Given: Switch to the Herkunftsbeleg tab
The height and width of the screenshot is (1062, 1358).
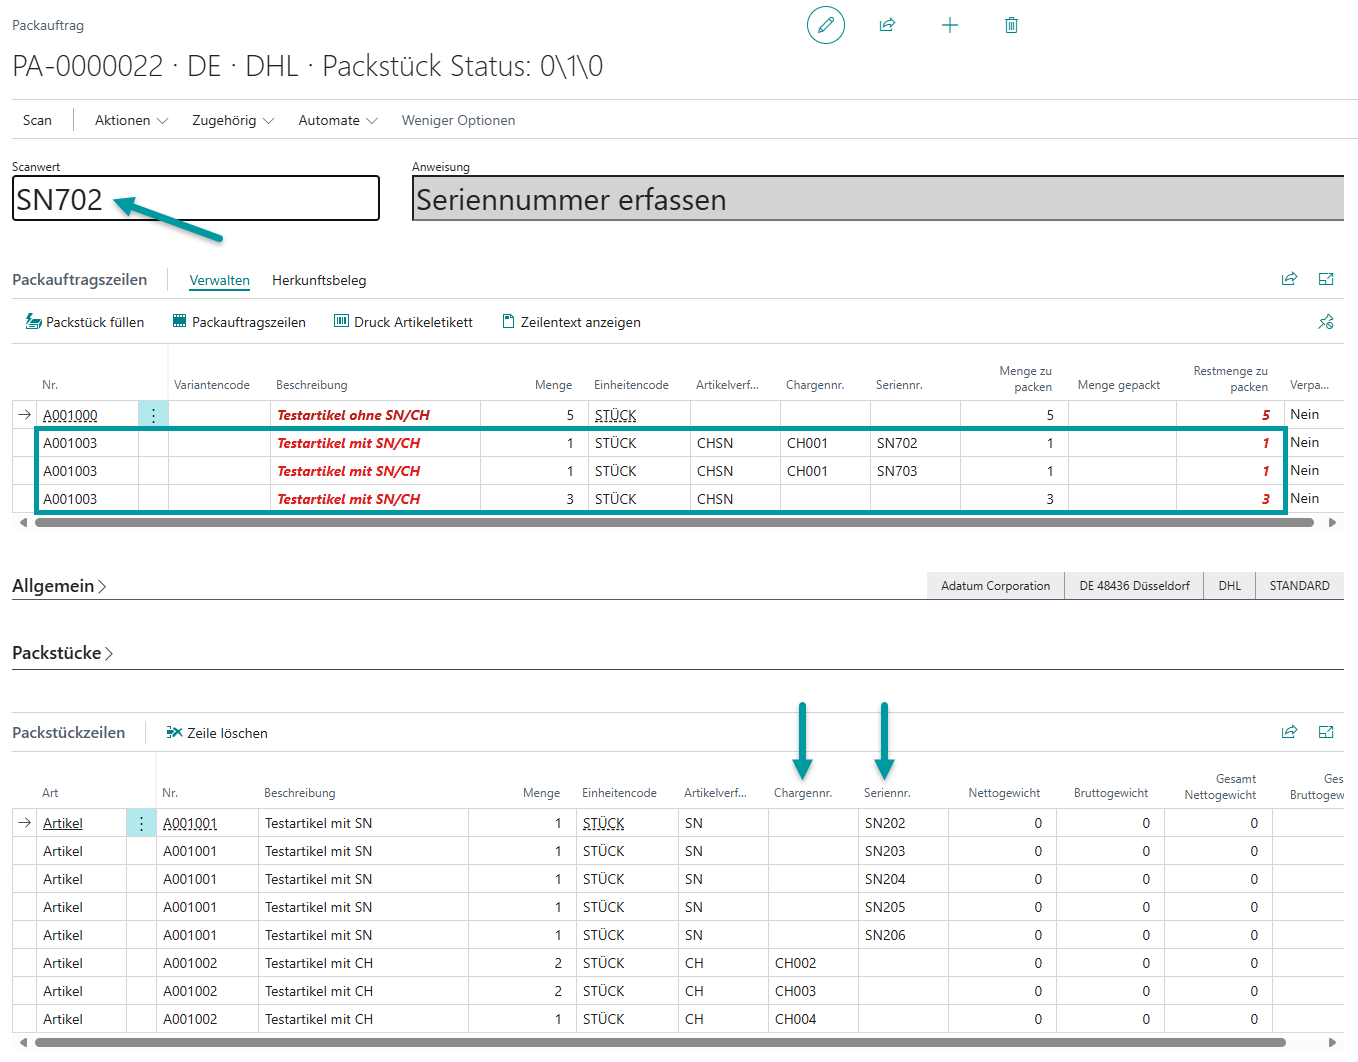Looking at the screenshot, I should pos(319,280).
